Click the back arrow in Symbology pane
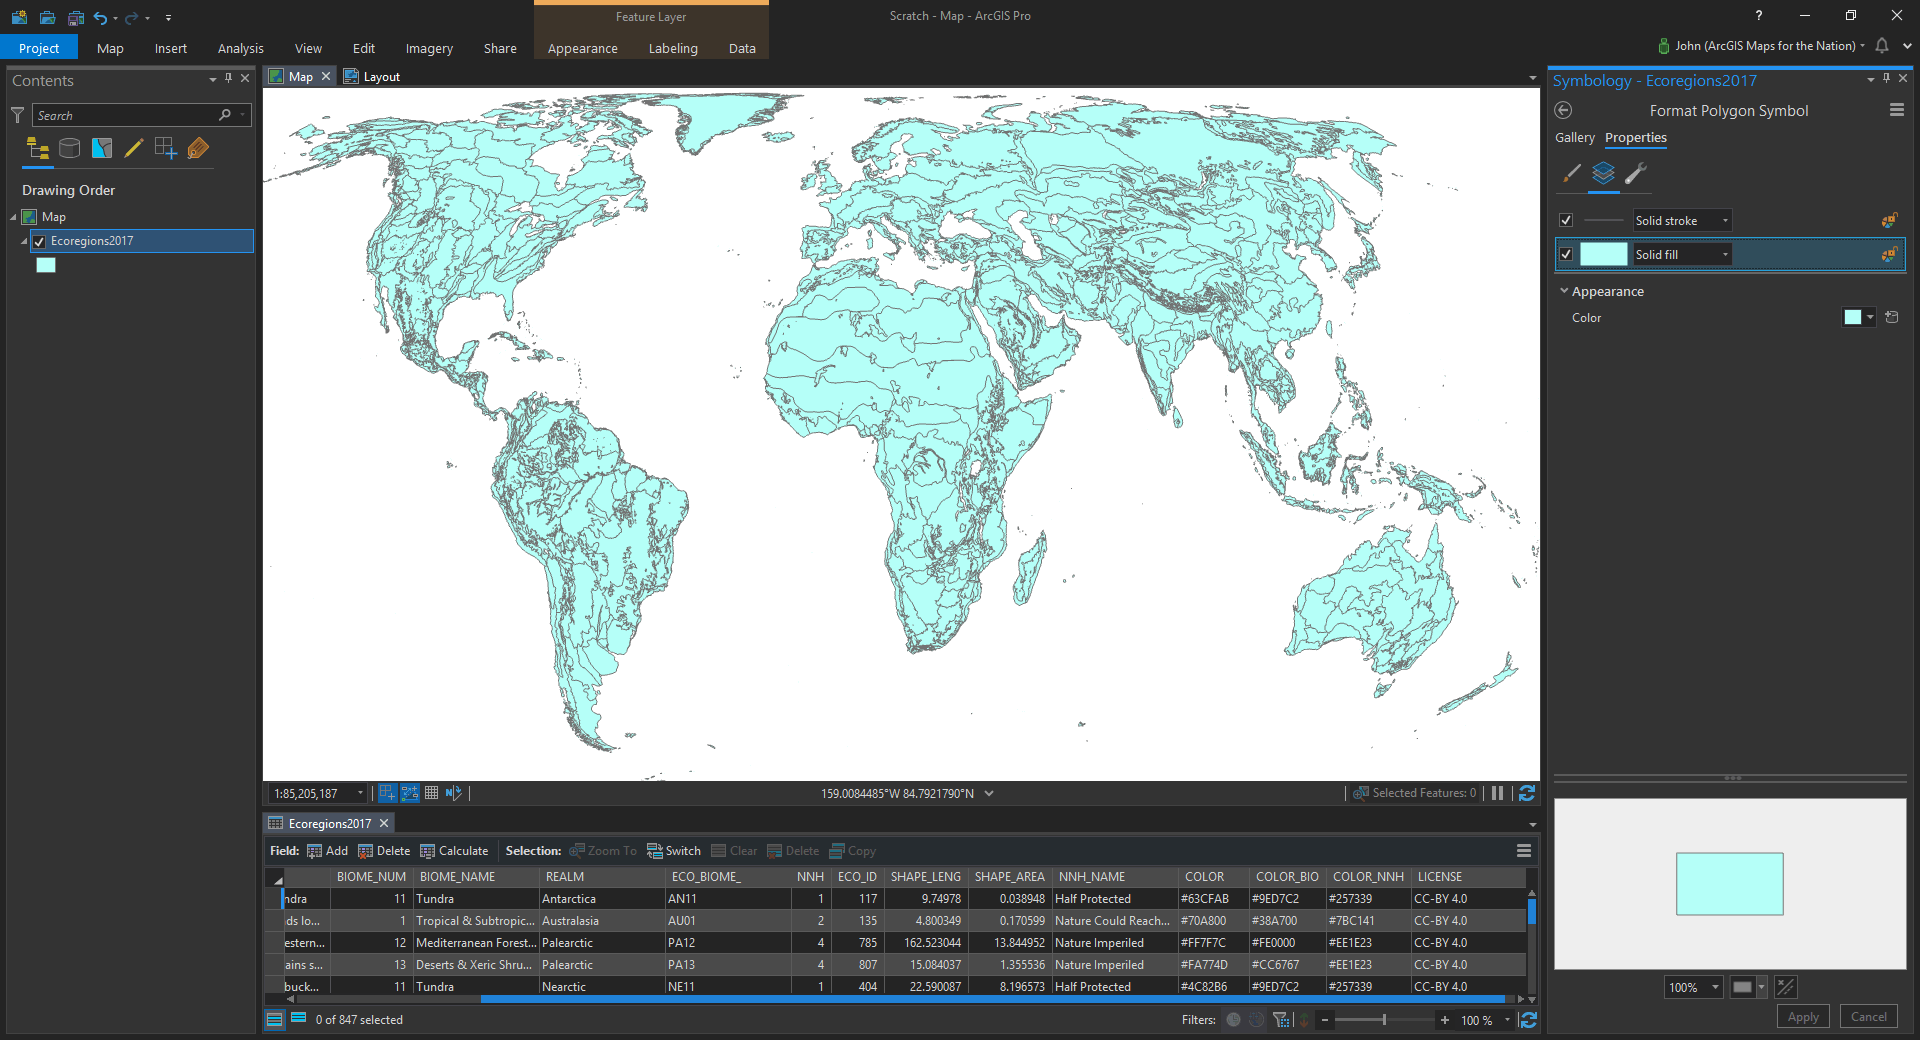 (x=1564, y=111)
